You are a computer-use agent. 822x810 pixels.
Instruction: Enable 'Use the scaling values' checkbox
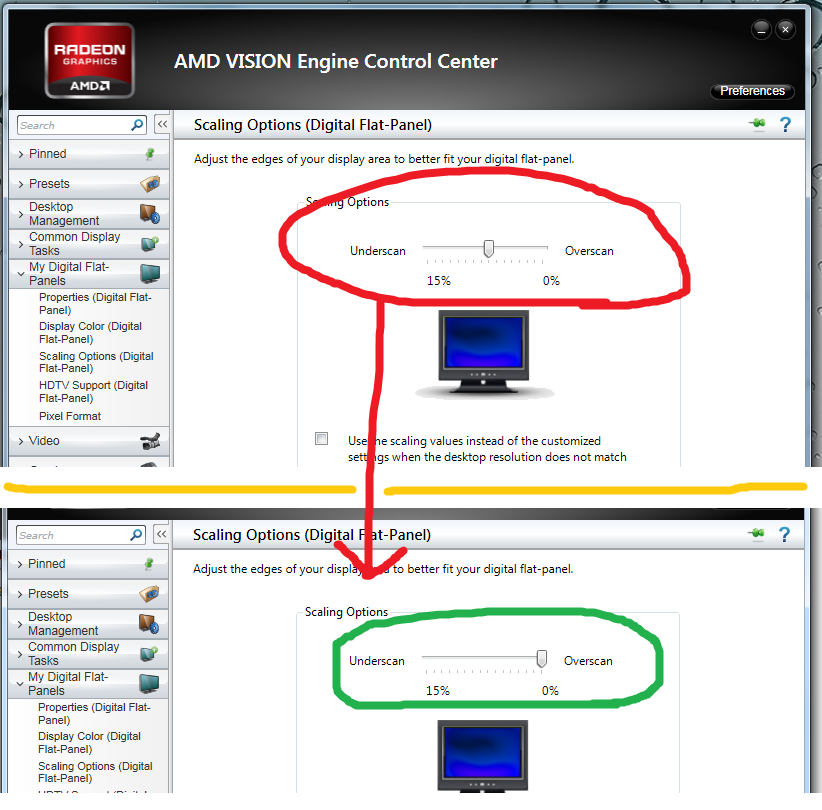(x=321, y=438)
